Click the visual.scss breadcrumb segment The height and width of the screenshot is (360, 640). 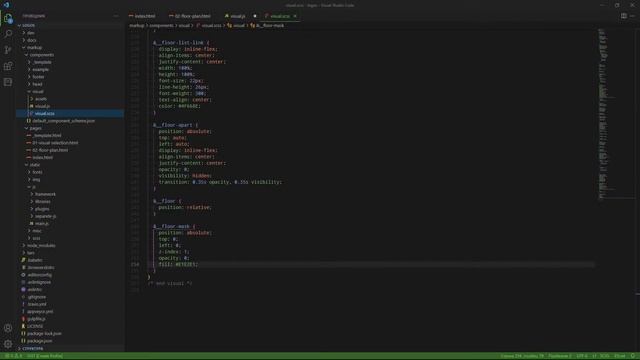211,26
